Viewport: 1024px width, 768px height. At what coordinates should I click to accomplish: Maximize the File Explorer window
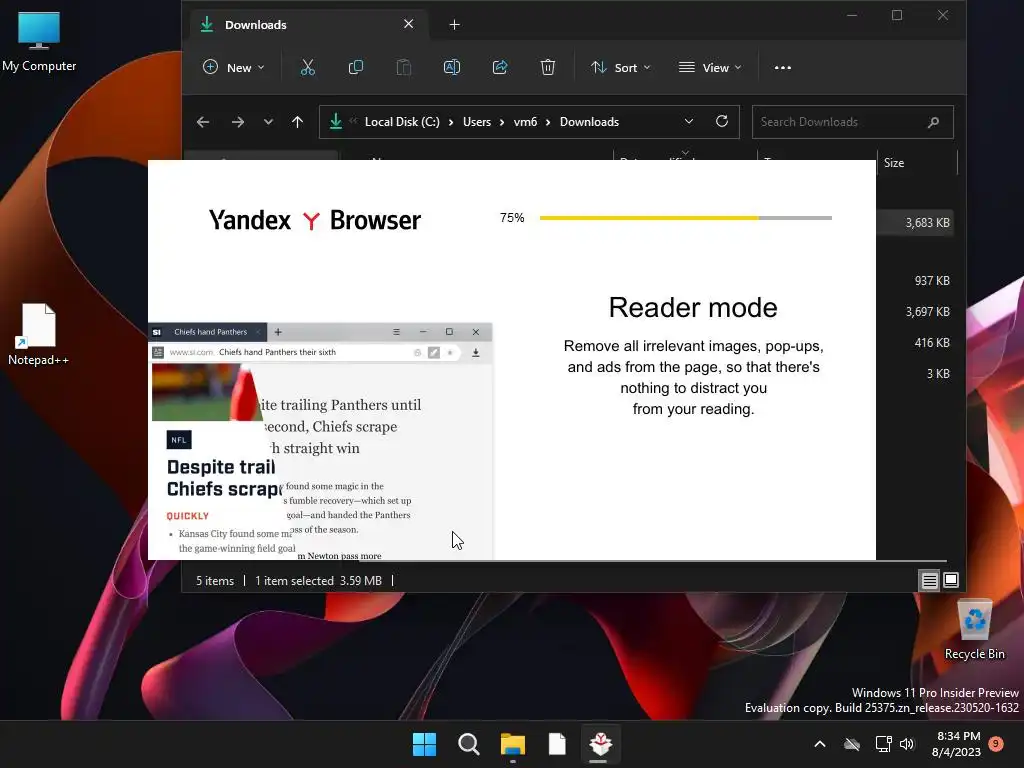[897, 15]
